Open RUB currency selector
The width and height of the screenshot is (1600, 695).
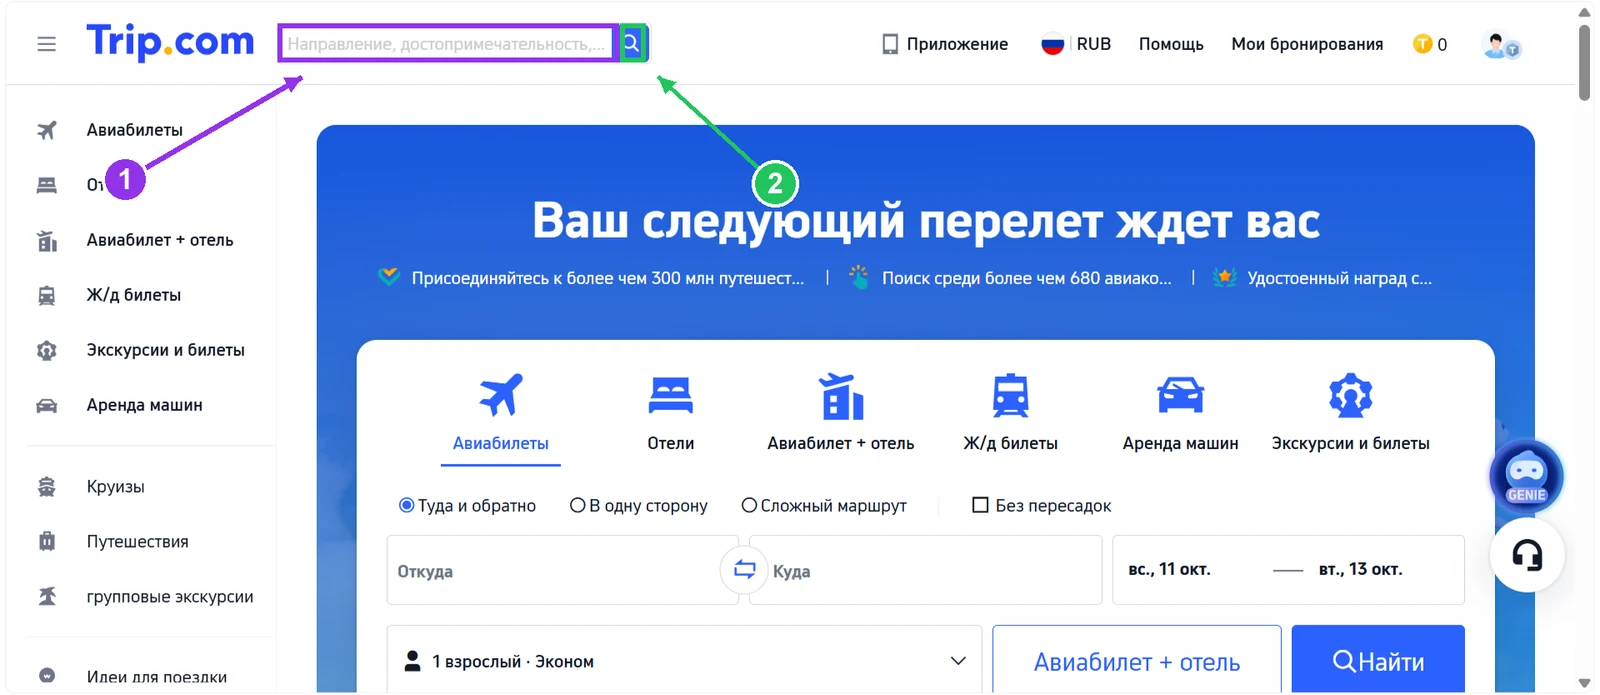coord(1093,44)
